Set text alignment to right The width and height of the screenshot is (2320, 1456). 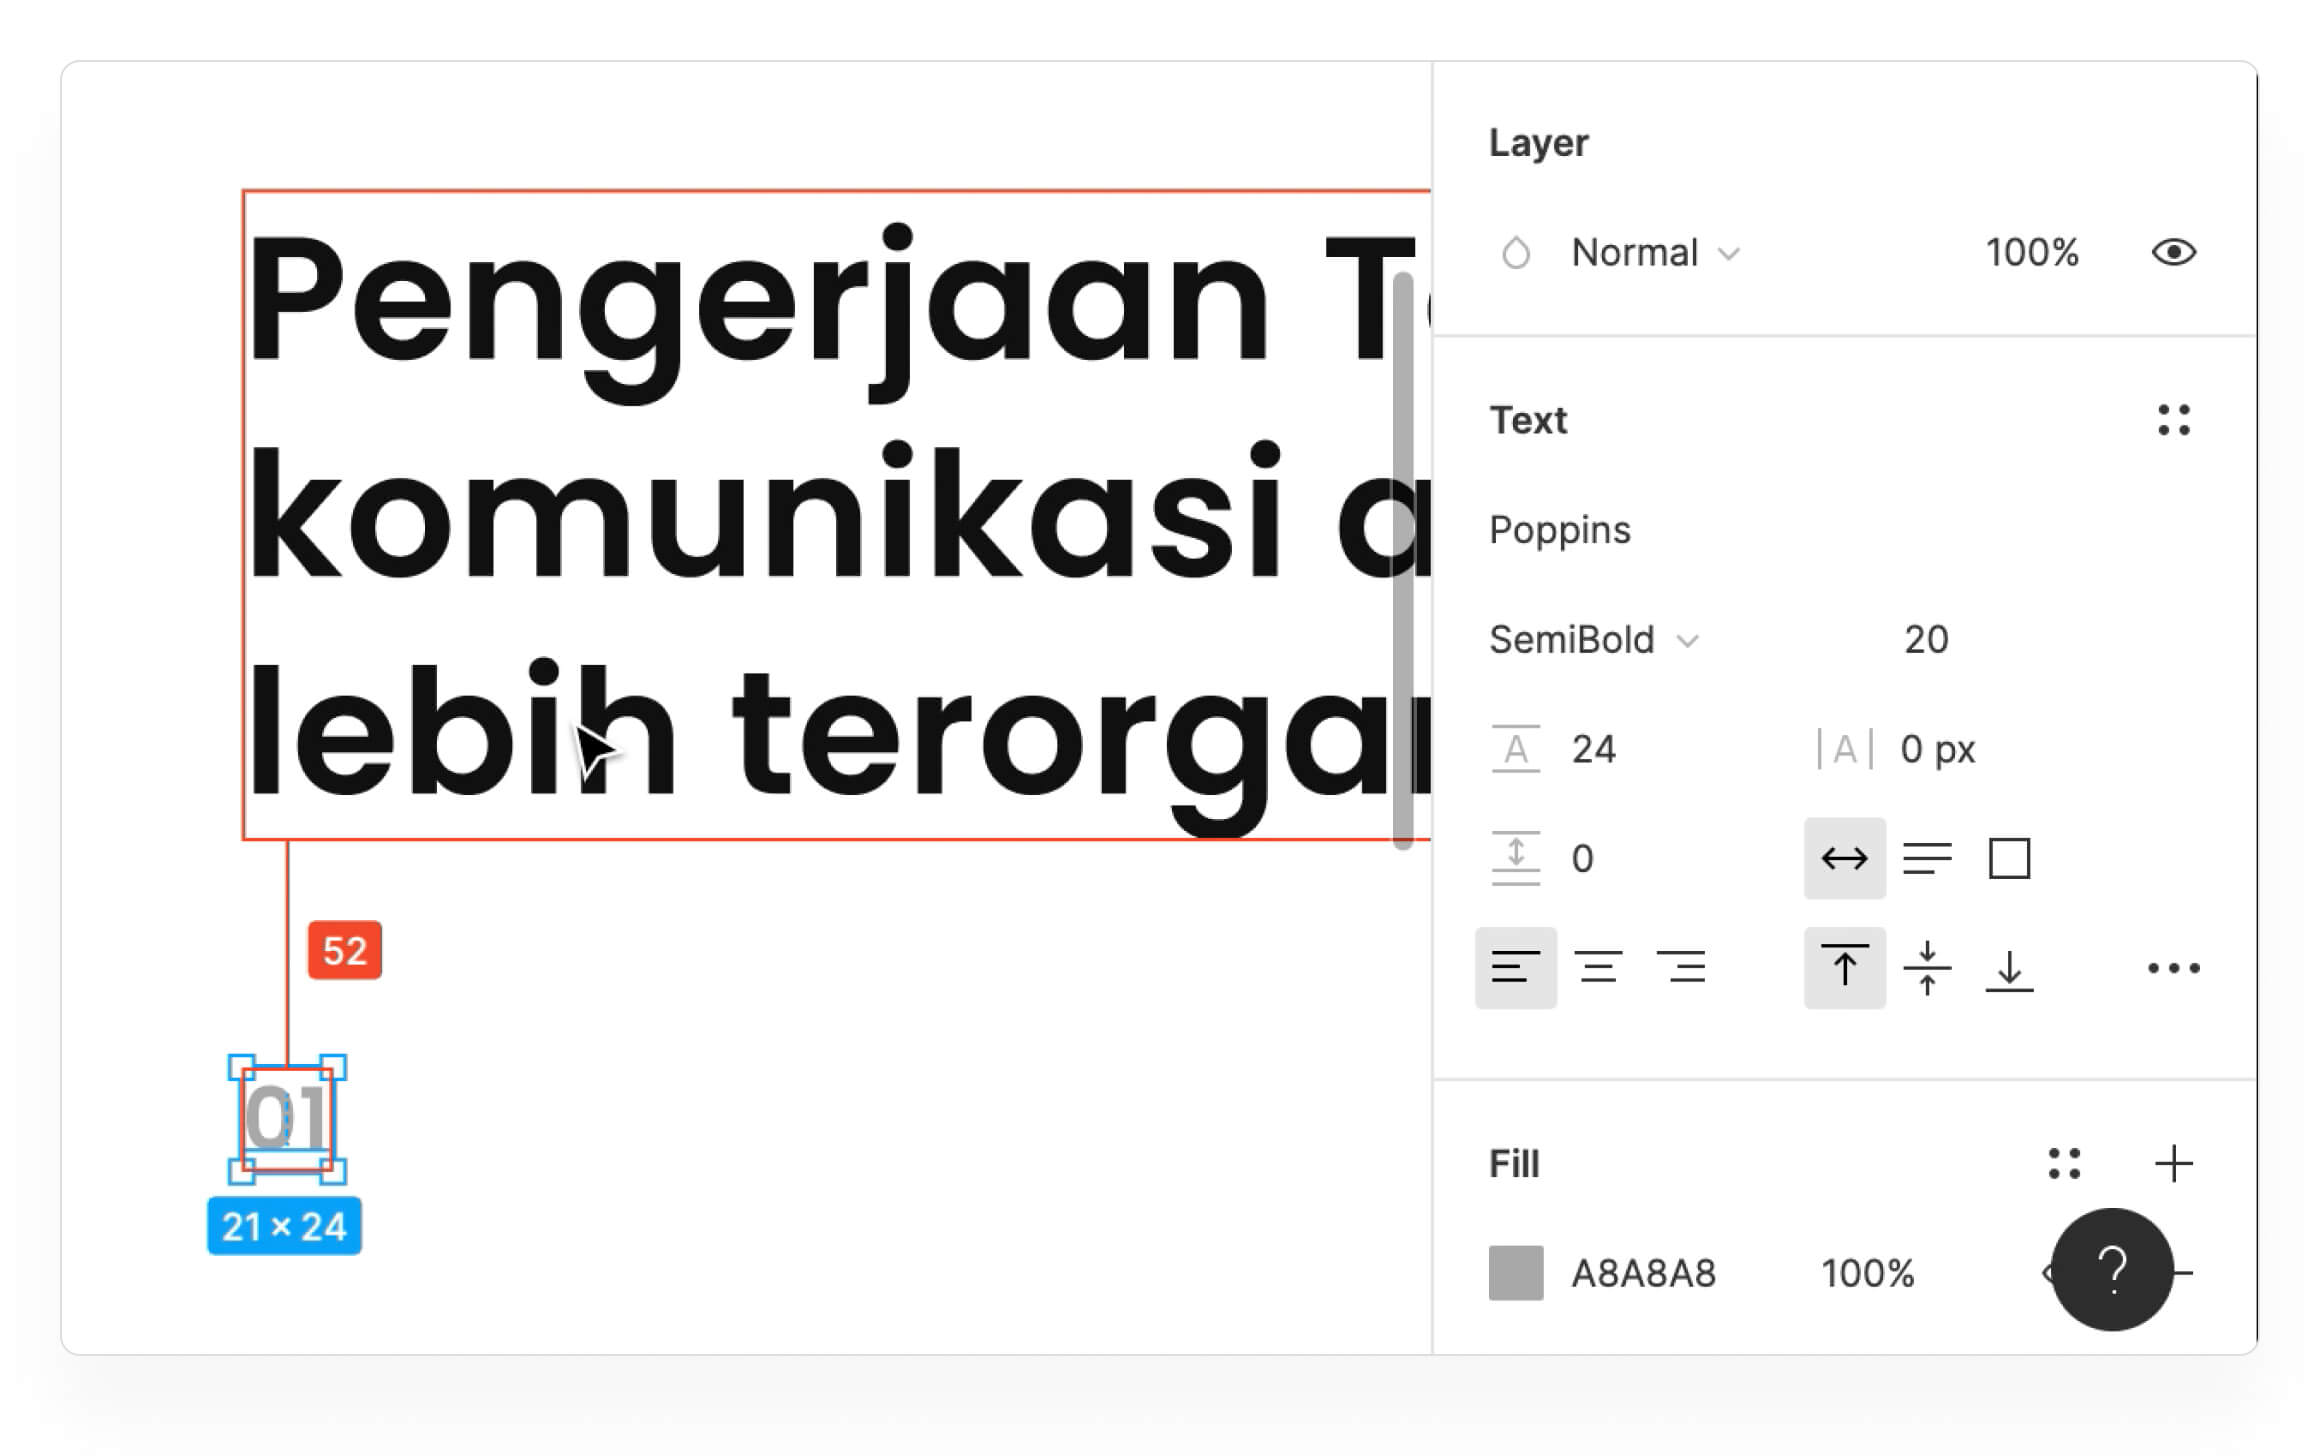tap(1681, 968)
